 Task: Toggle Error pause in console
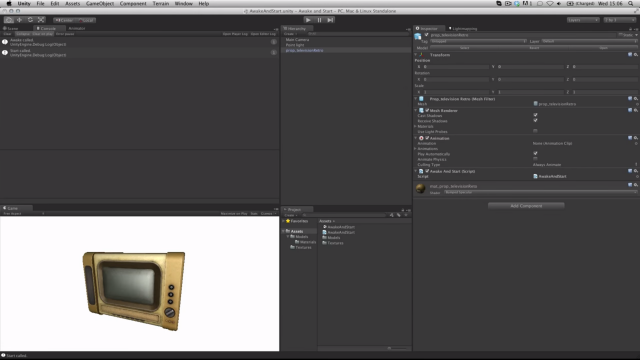(x=65, y=34)
